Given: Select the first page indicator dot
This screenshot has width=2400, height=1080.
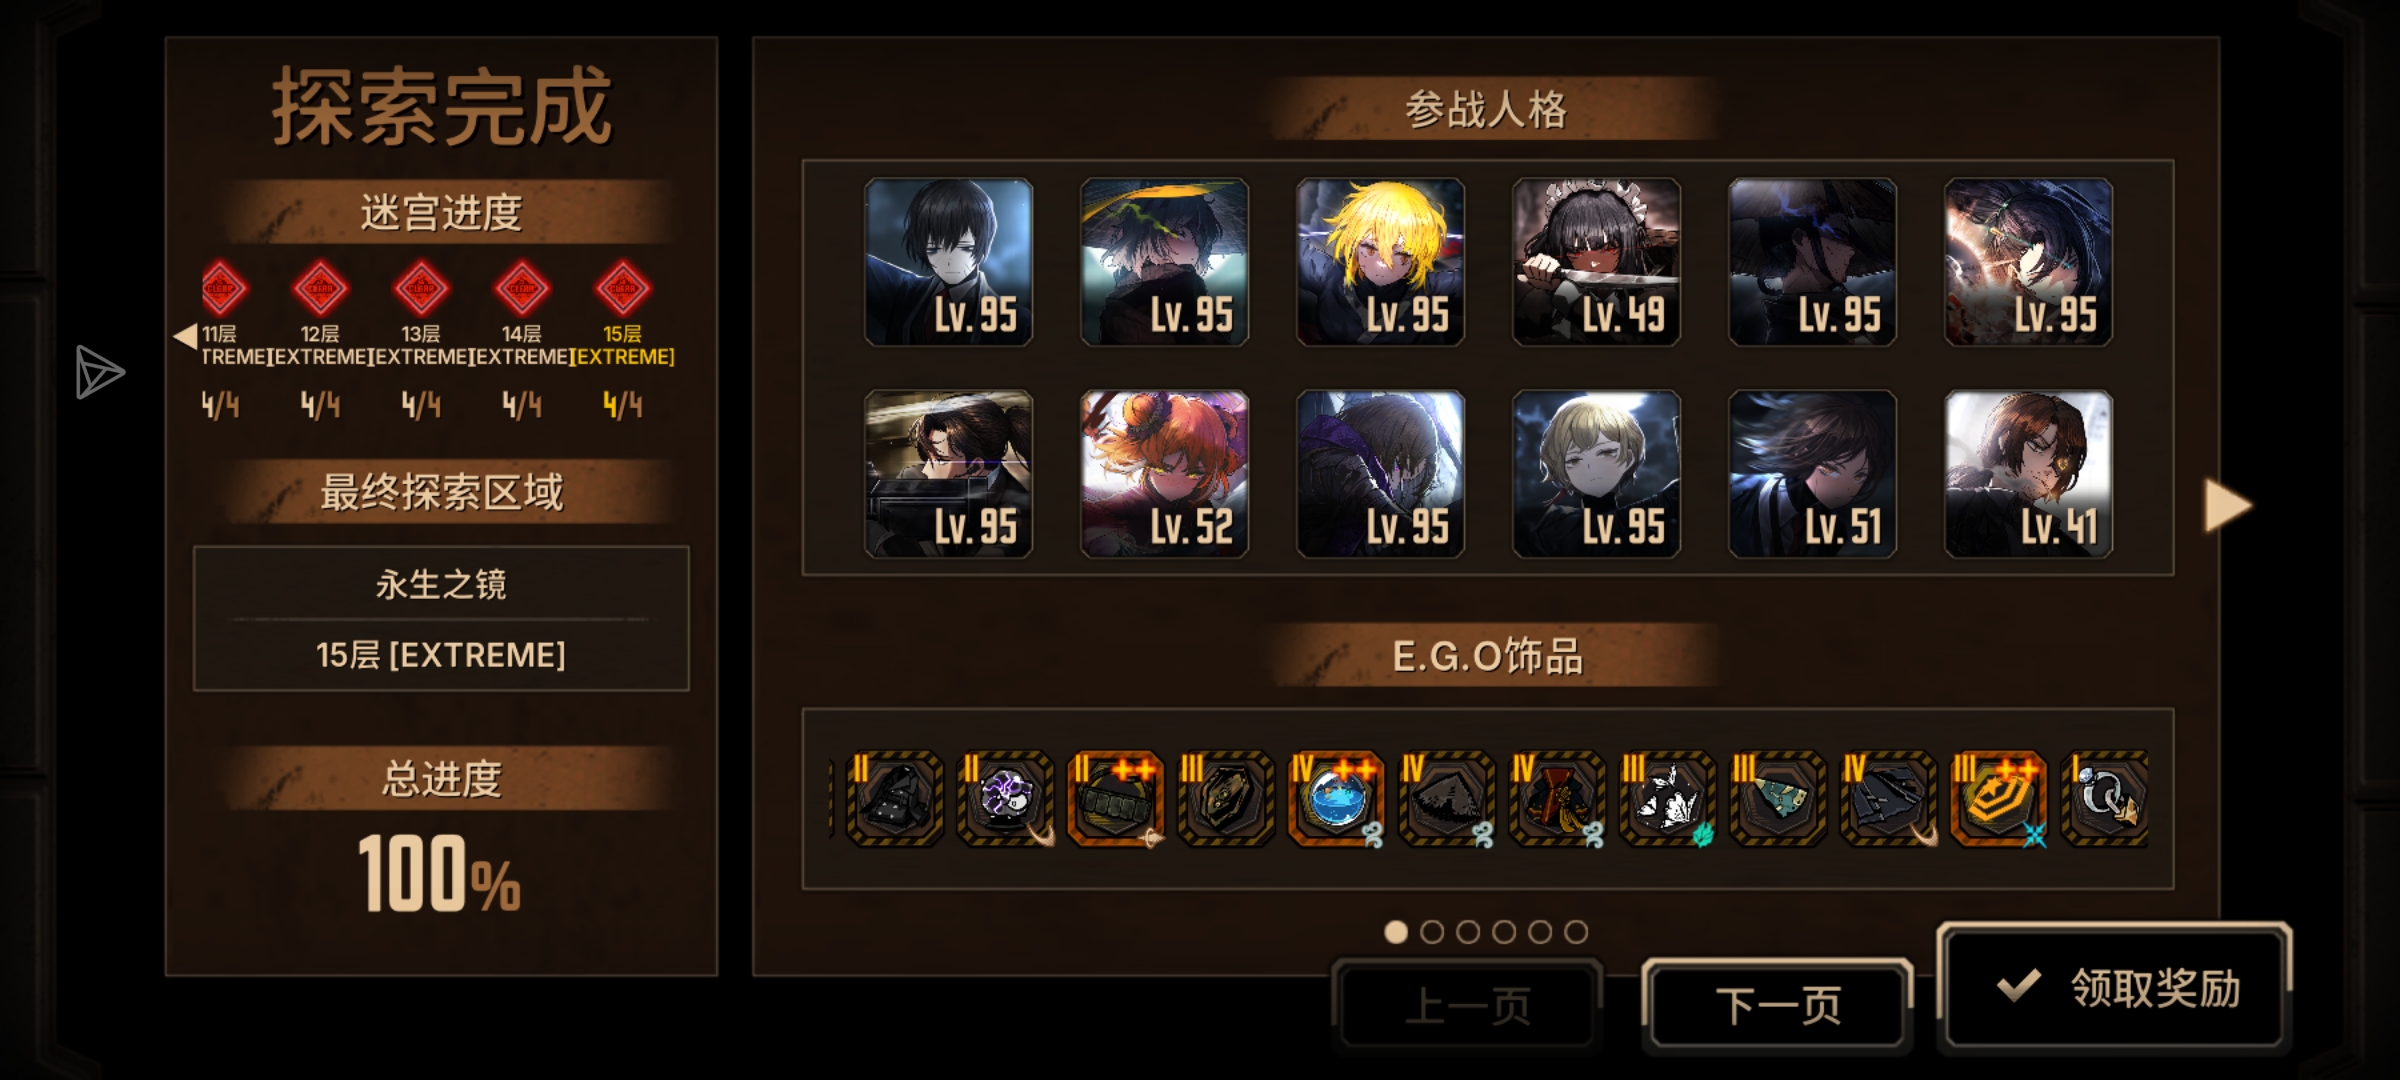Looking at the screenshot, I should 1396,932.
